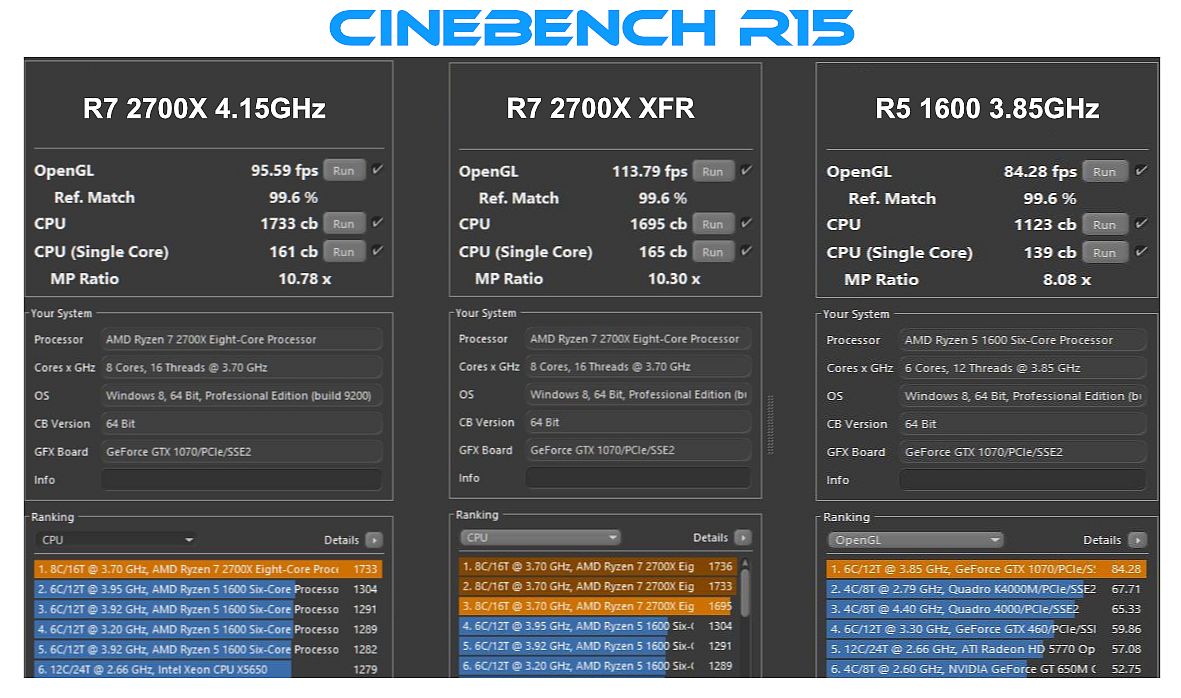Open Details arrow in the R7 2700X XFR ranking
This screenshot has width=1181, height=698.
pos(742,538)
